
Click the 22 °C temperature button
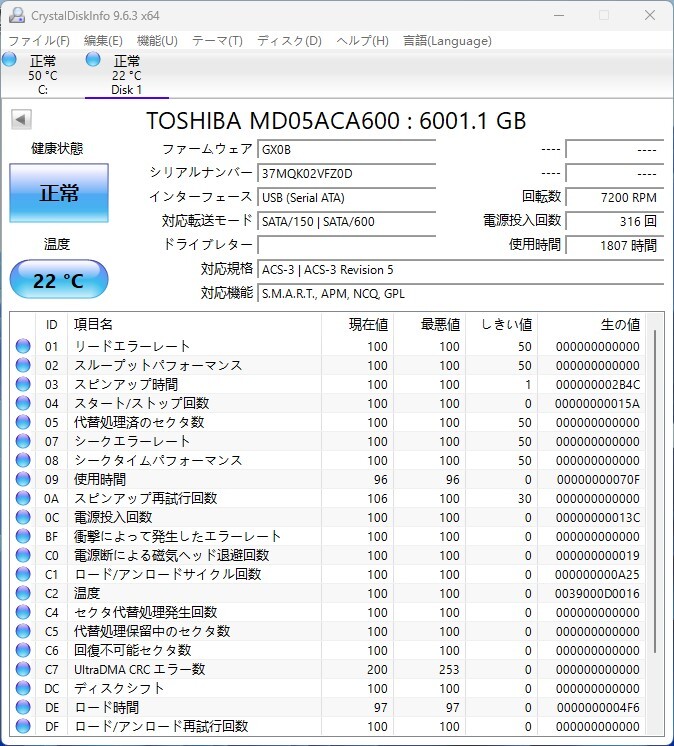tap(59, 279)
